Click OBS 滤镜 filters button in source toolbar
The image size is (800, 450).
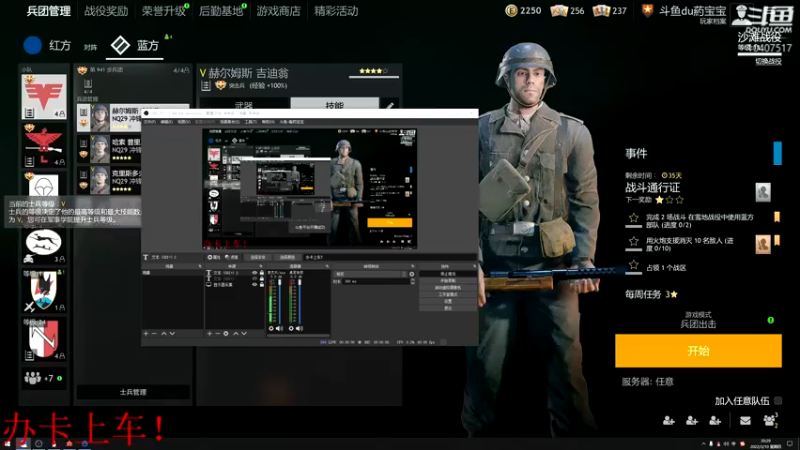(232, 257)
